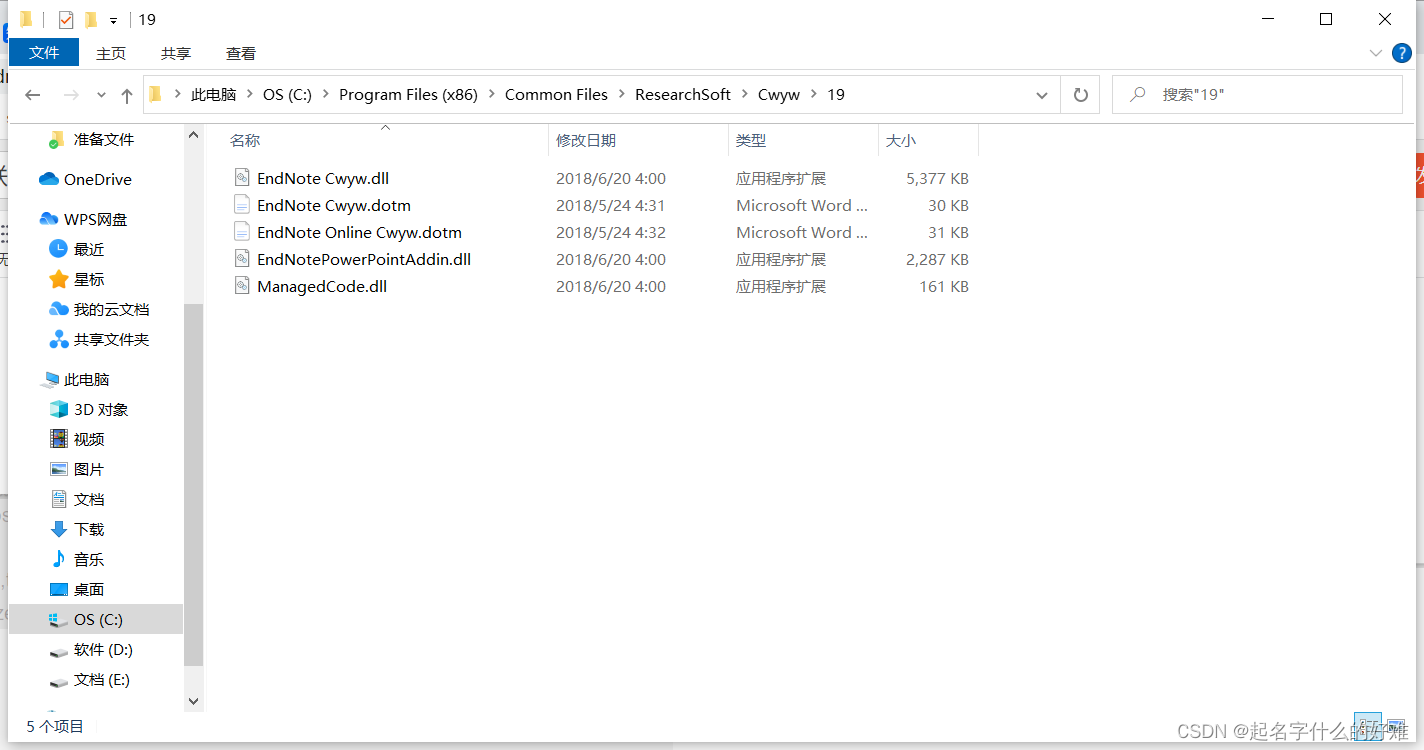
Task: Navigate to Common Files breadcrumb
Action: pyautogui.click(x=556, y=95)
